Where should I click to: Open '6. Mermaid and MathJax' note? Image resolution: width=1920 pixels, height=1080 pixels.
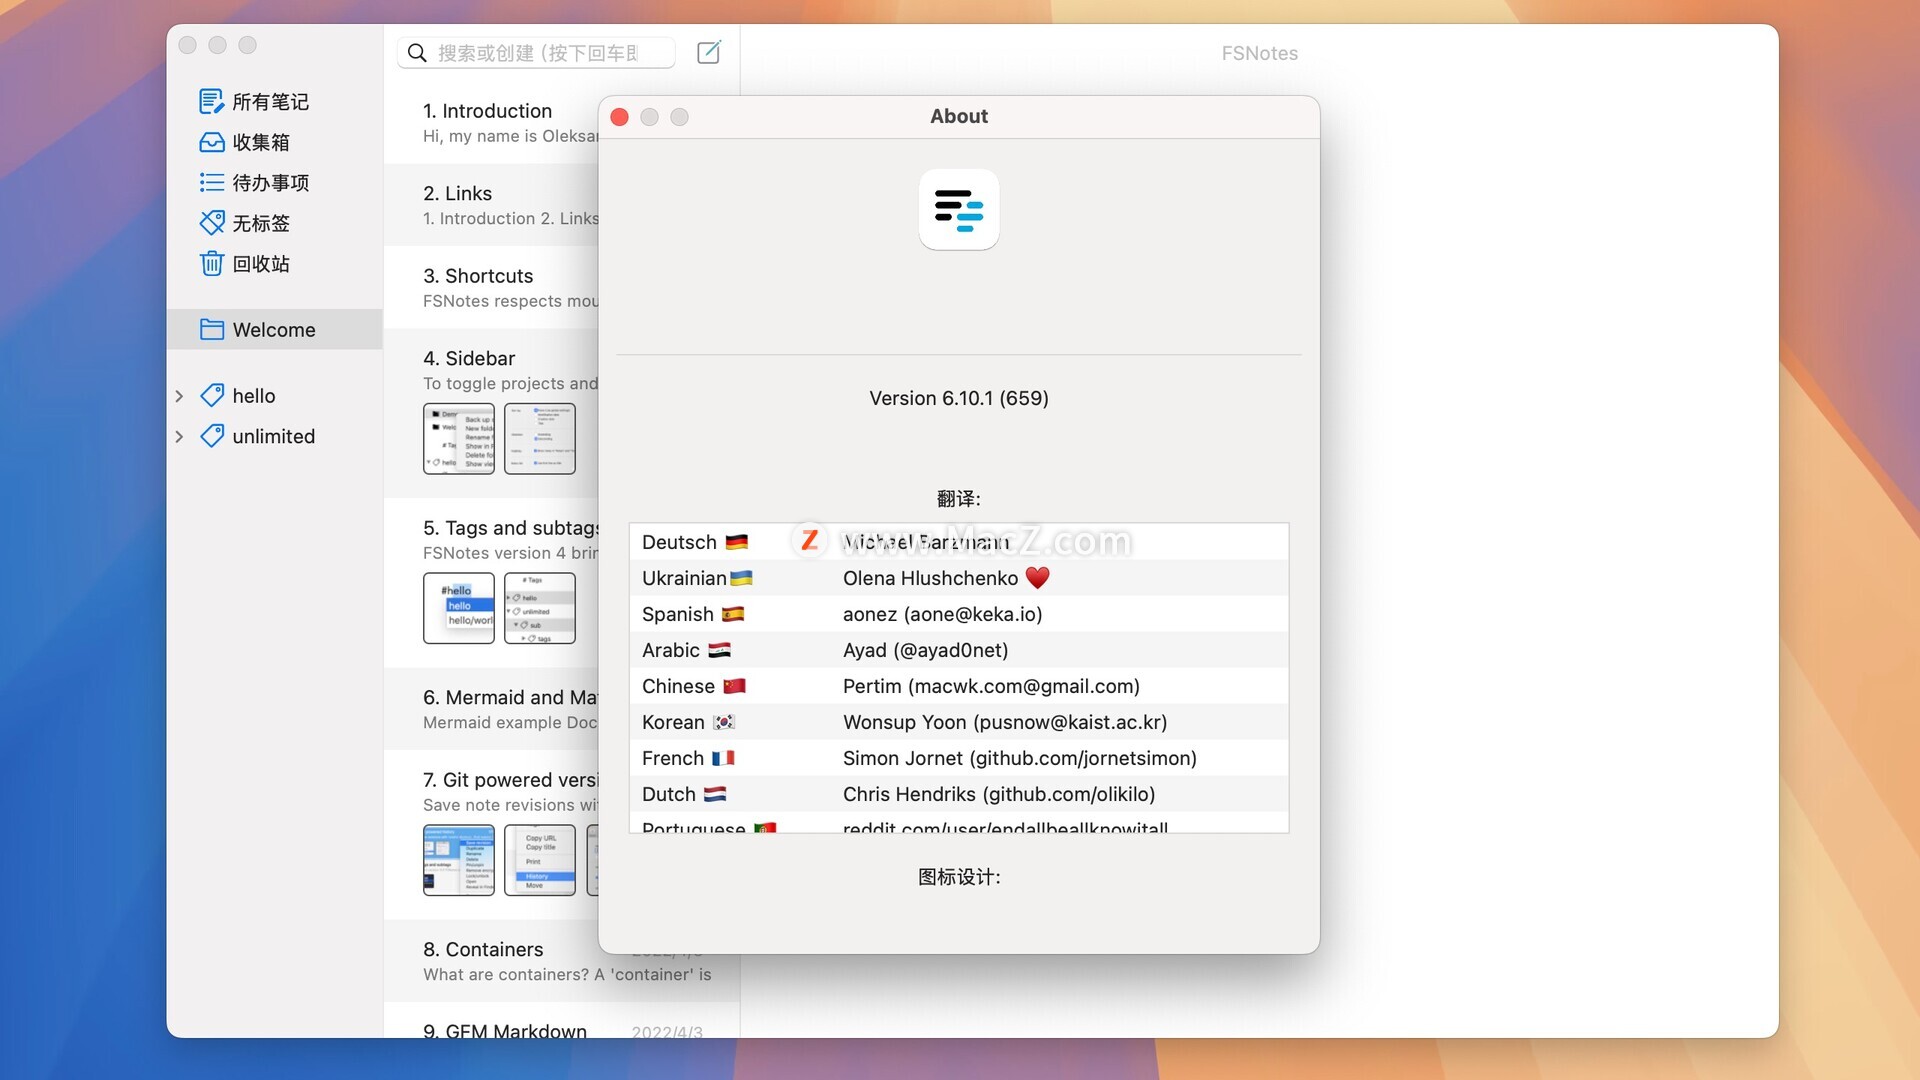(x=491, y=709)
